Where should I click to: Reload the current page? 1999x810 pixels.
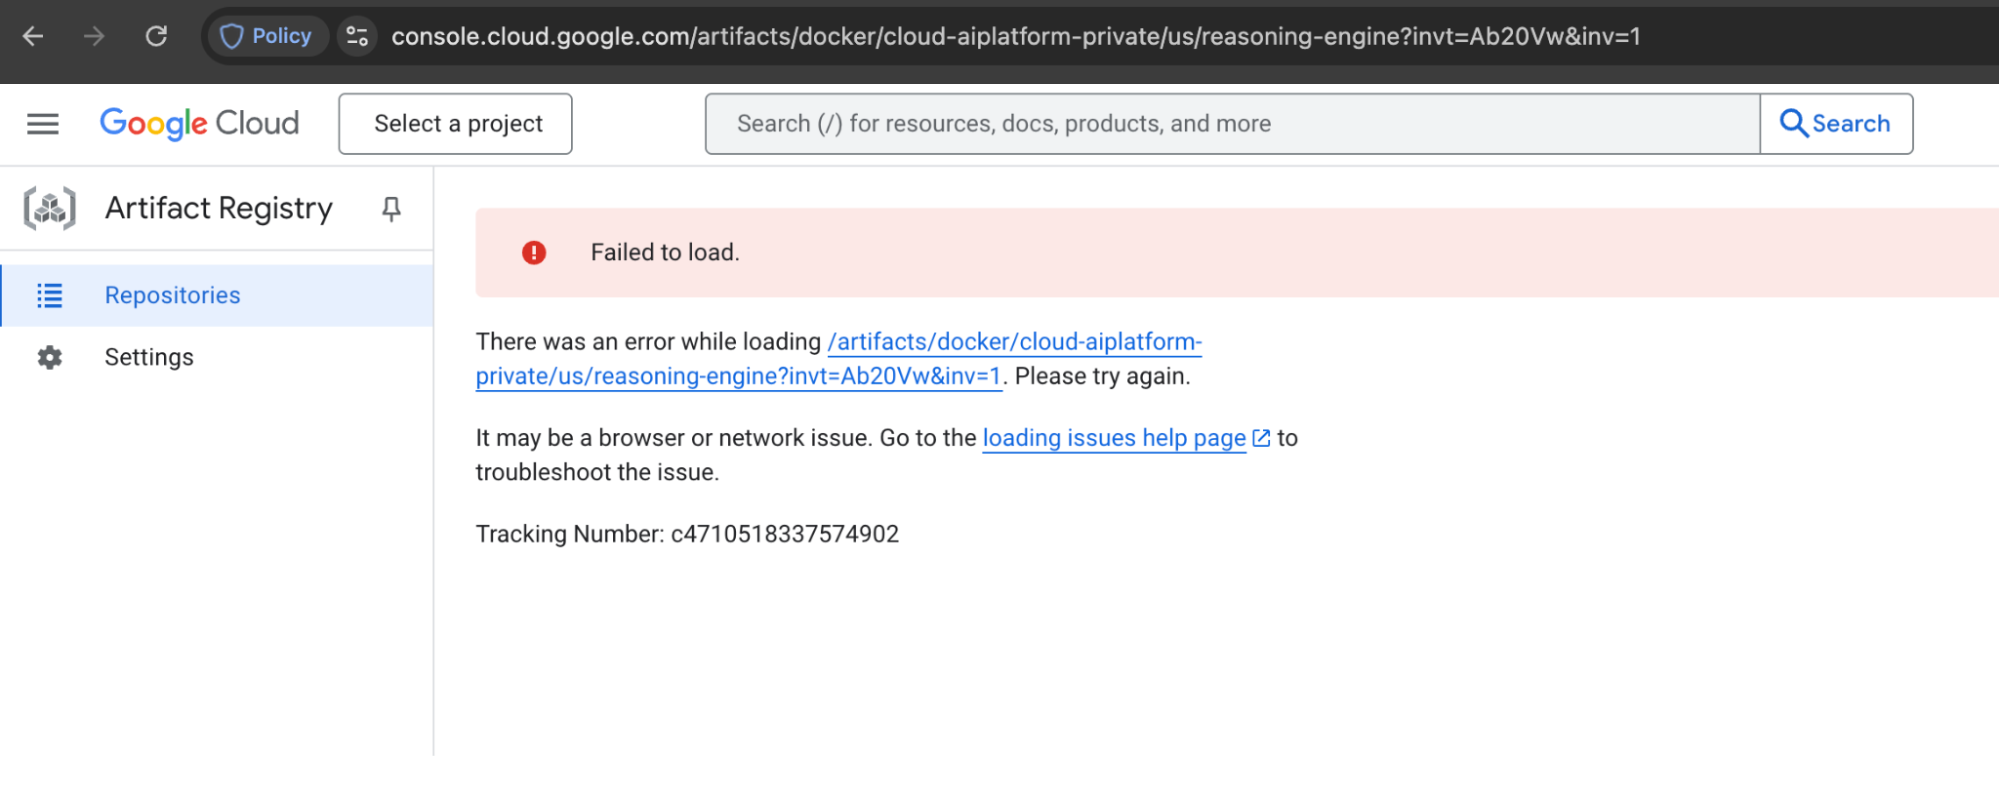pos(156,36)
